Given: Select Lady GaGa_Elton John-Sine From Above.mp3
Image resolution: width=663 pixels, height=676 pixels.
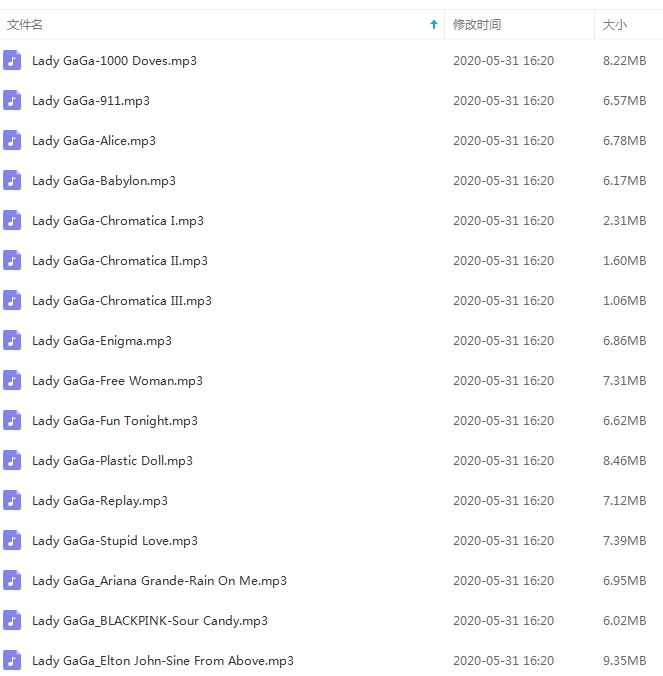Looking at the screenshot, I should (163, 661).
